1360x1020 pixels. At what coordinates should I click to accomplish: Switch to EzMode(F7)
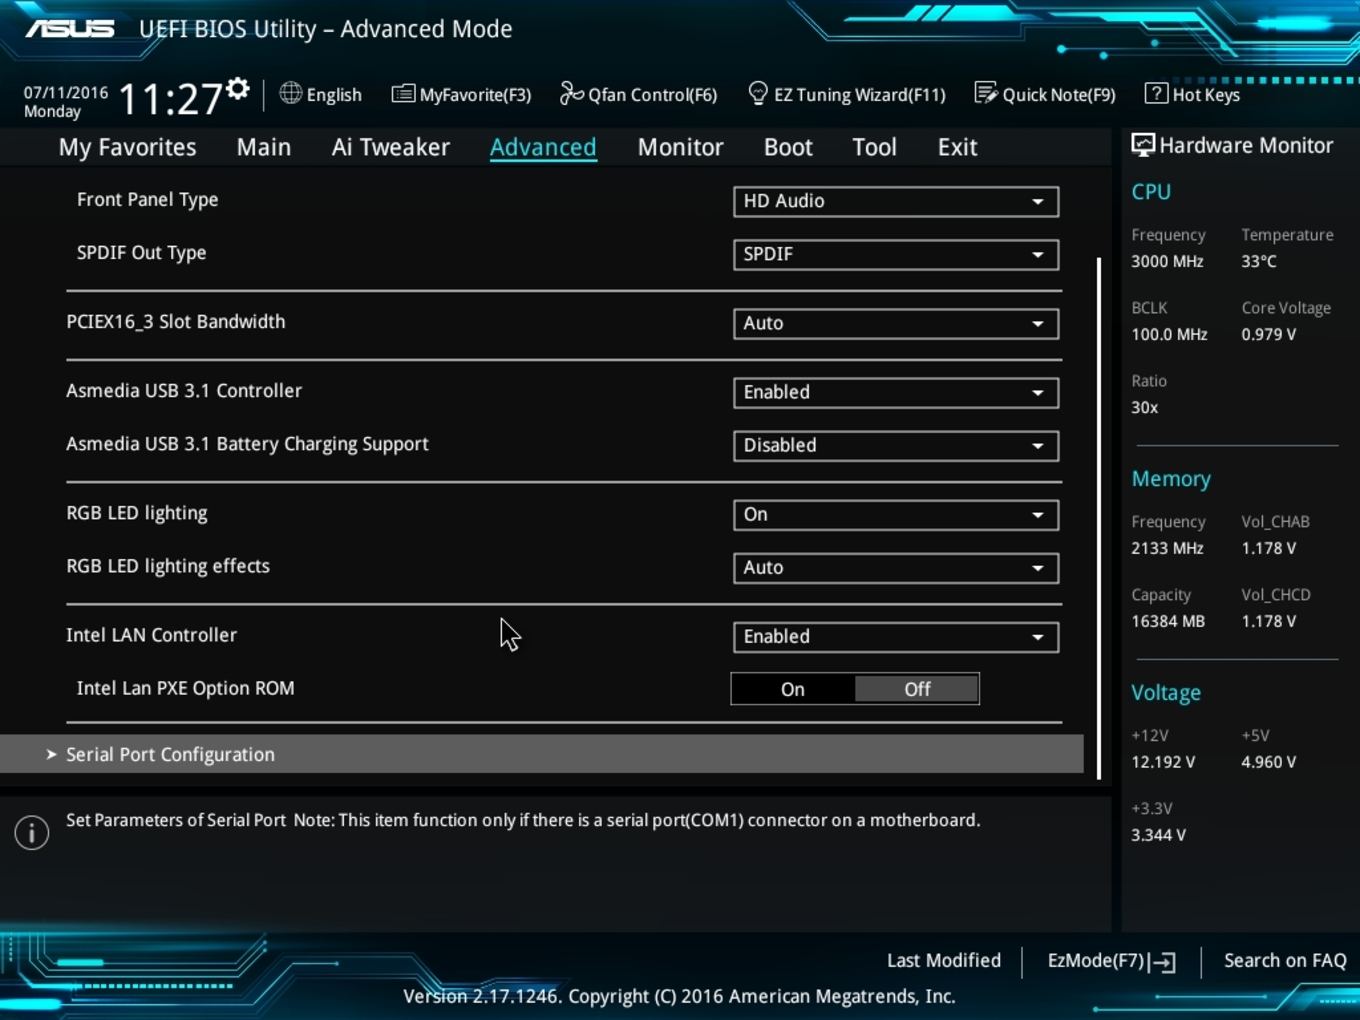click(x=1111, y=961)
